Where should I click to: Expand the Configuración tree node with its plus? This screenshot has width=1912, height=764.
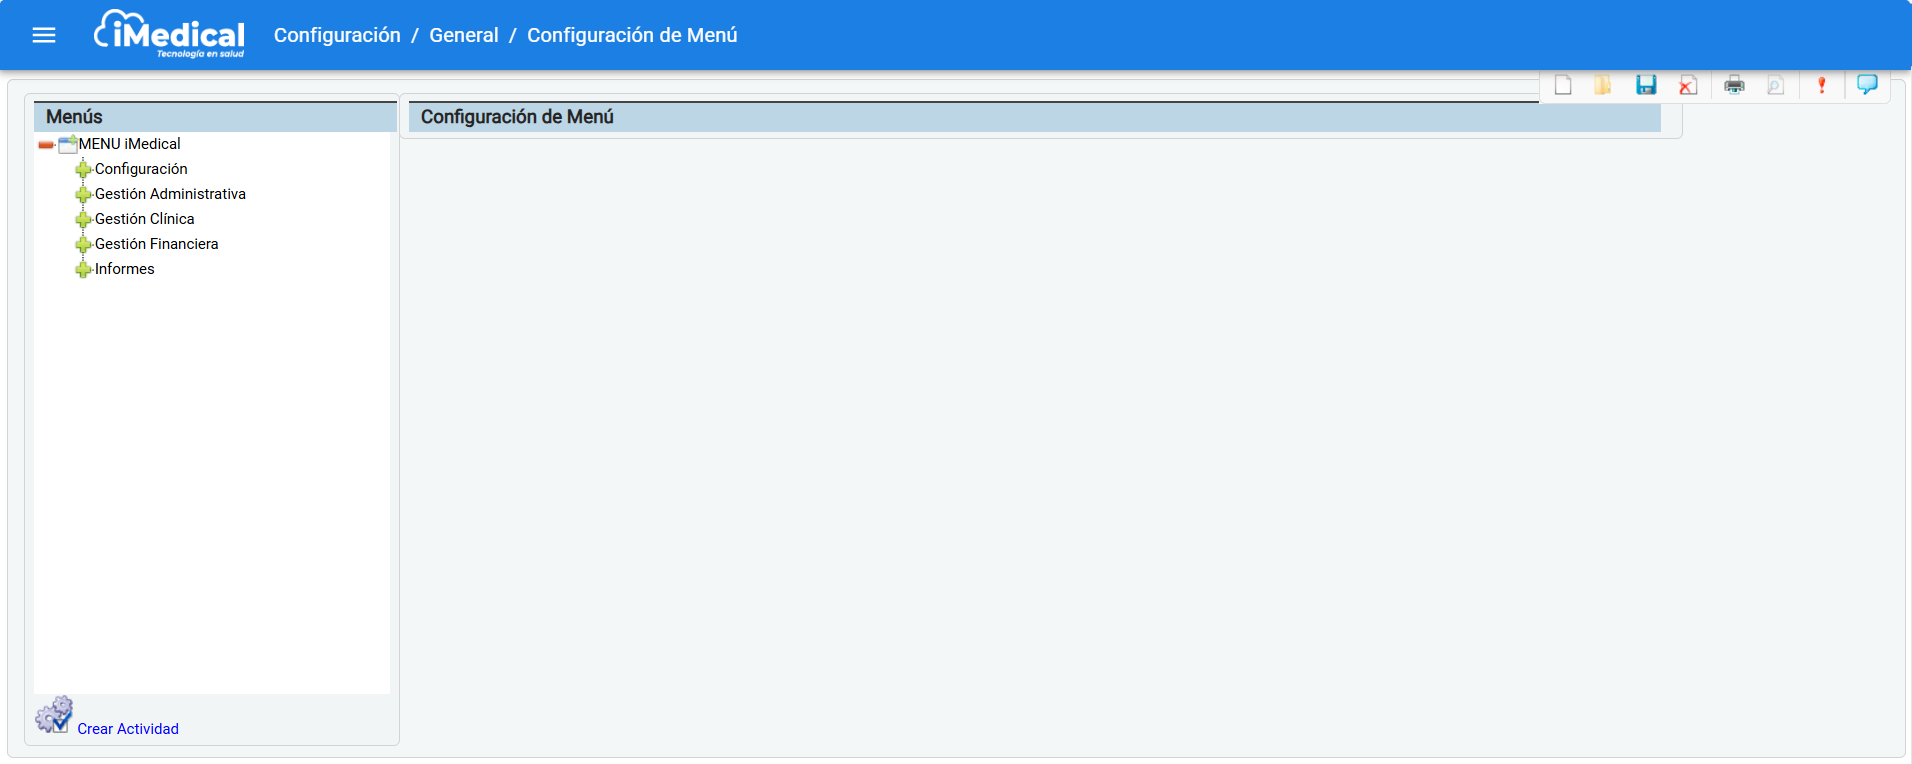83,170
